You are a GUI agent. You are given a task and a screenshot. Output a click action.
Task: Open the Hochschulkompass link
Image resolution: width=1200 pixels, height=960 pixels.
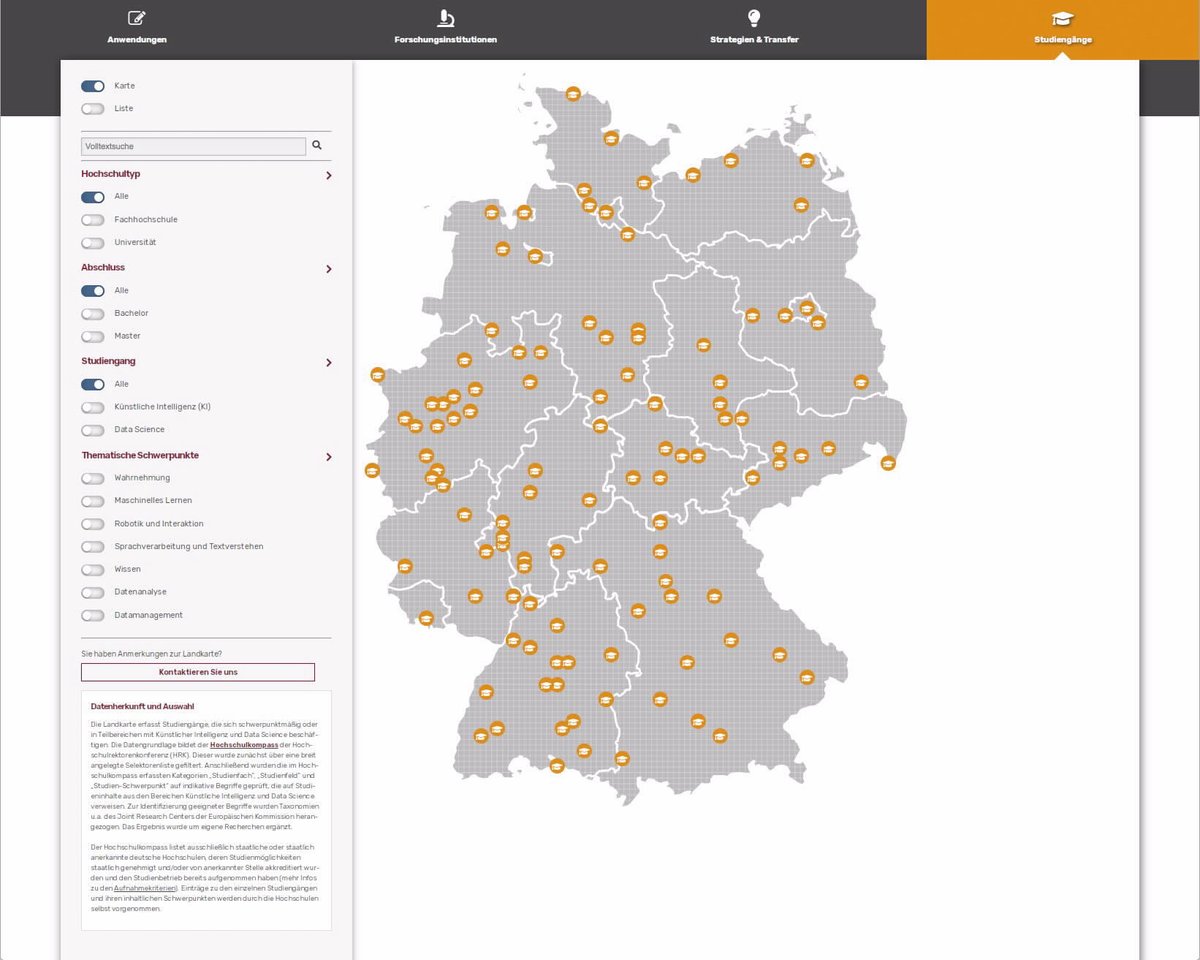[x=244, y=745]
